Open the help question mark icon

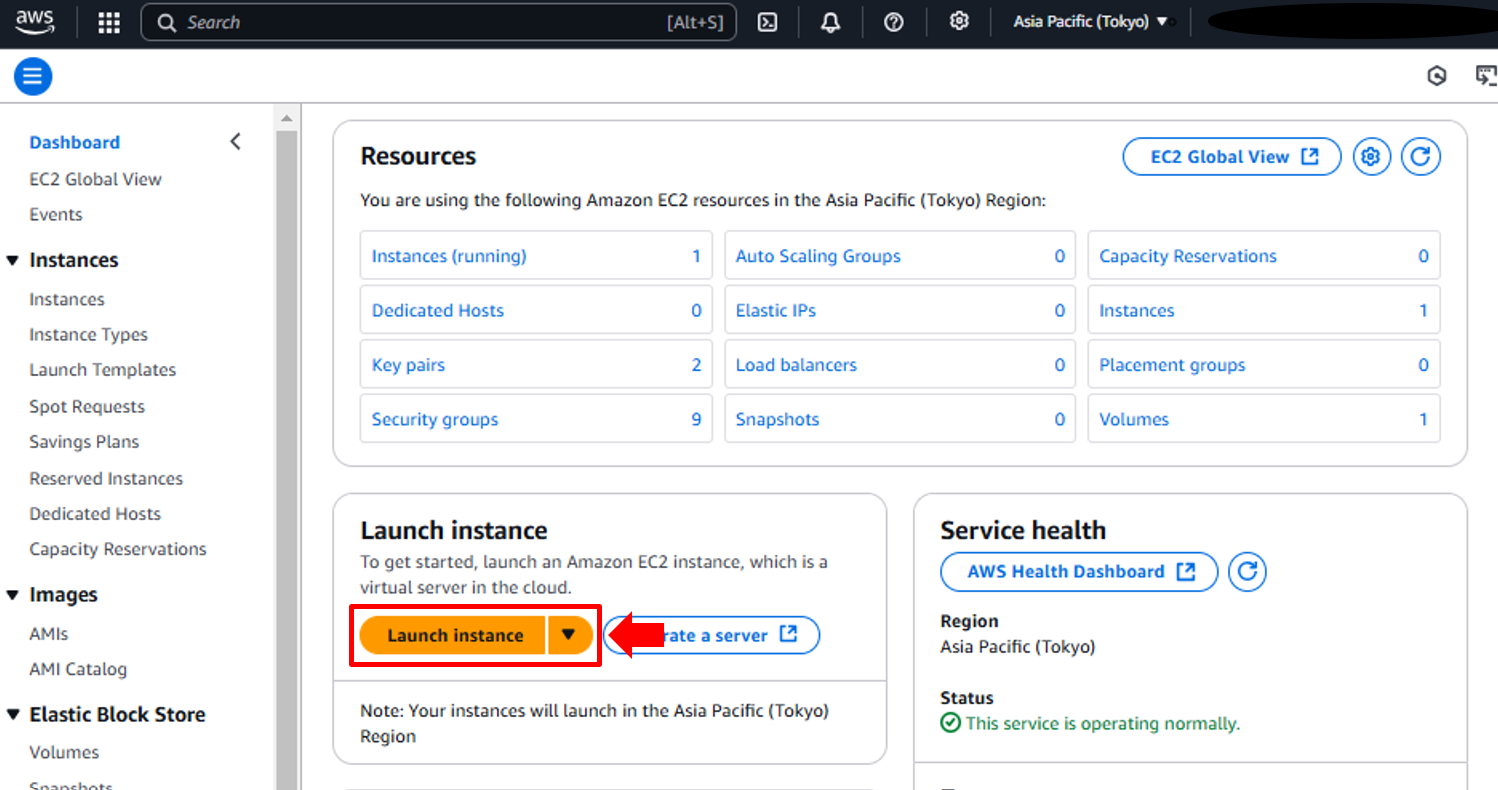[894, 23]
